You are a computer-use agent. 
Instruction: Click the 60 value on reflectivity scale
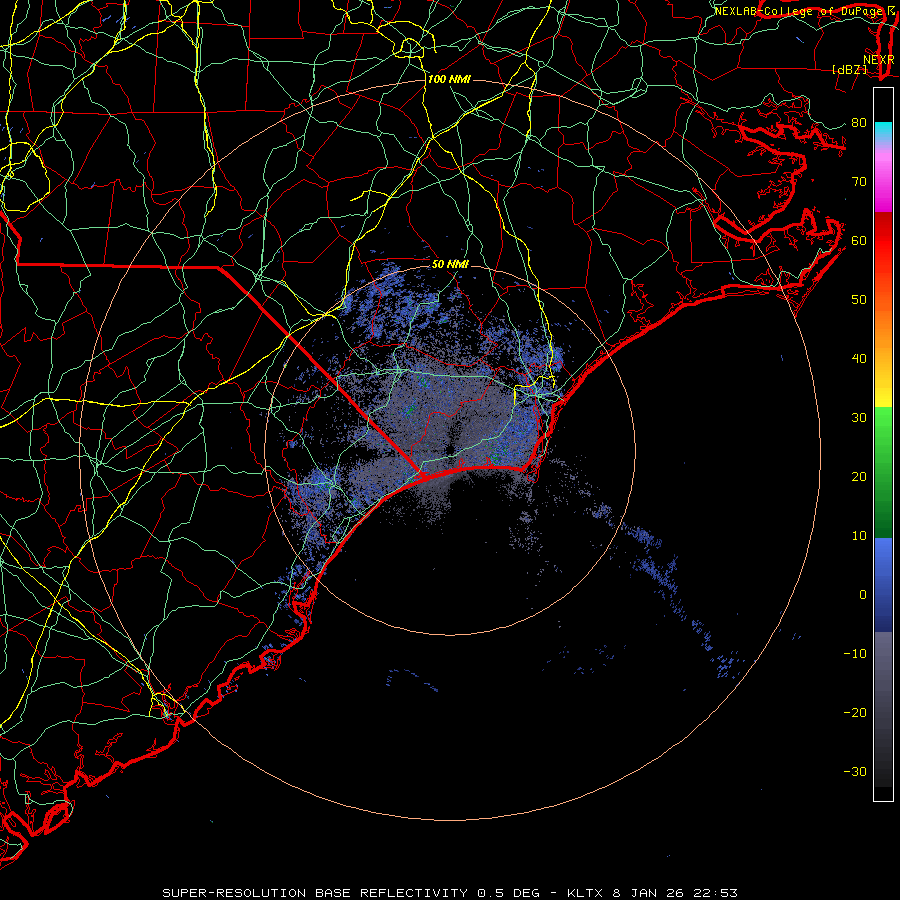click(859, 240)
